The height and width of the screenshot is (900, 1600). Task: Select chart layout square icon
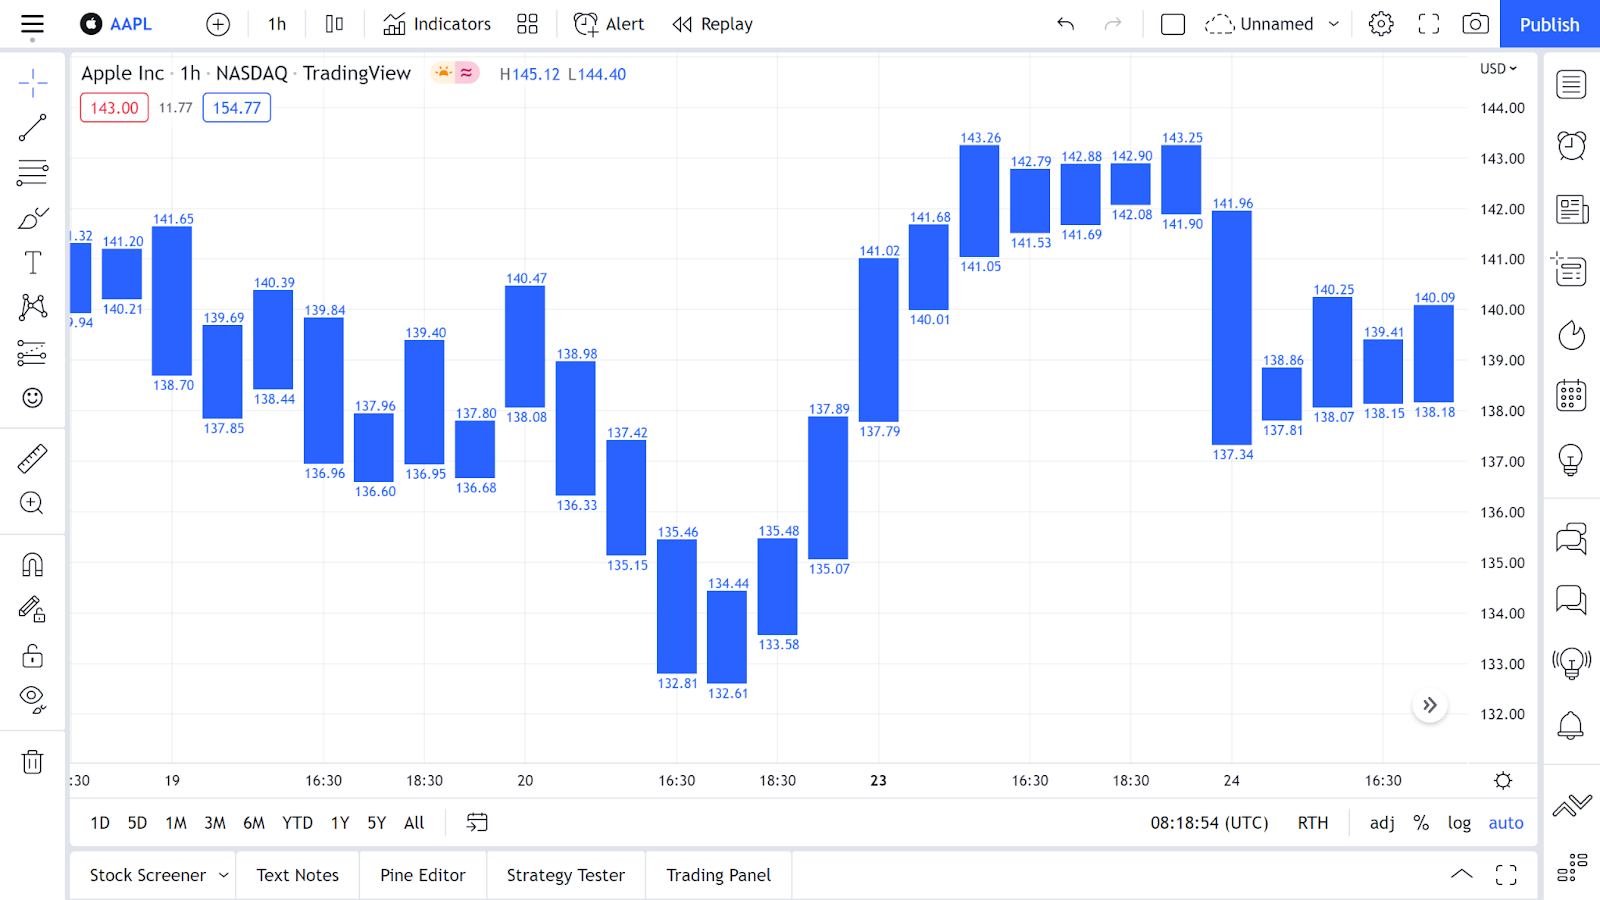[1173, 24]
